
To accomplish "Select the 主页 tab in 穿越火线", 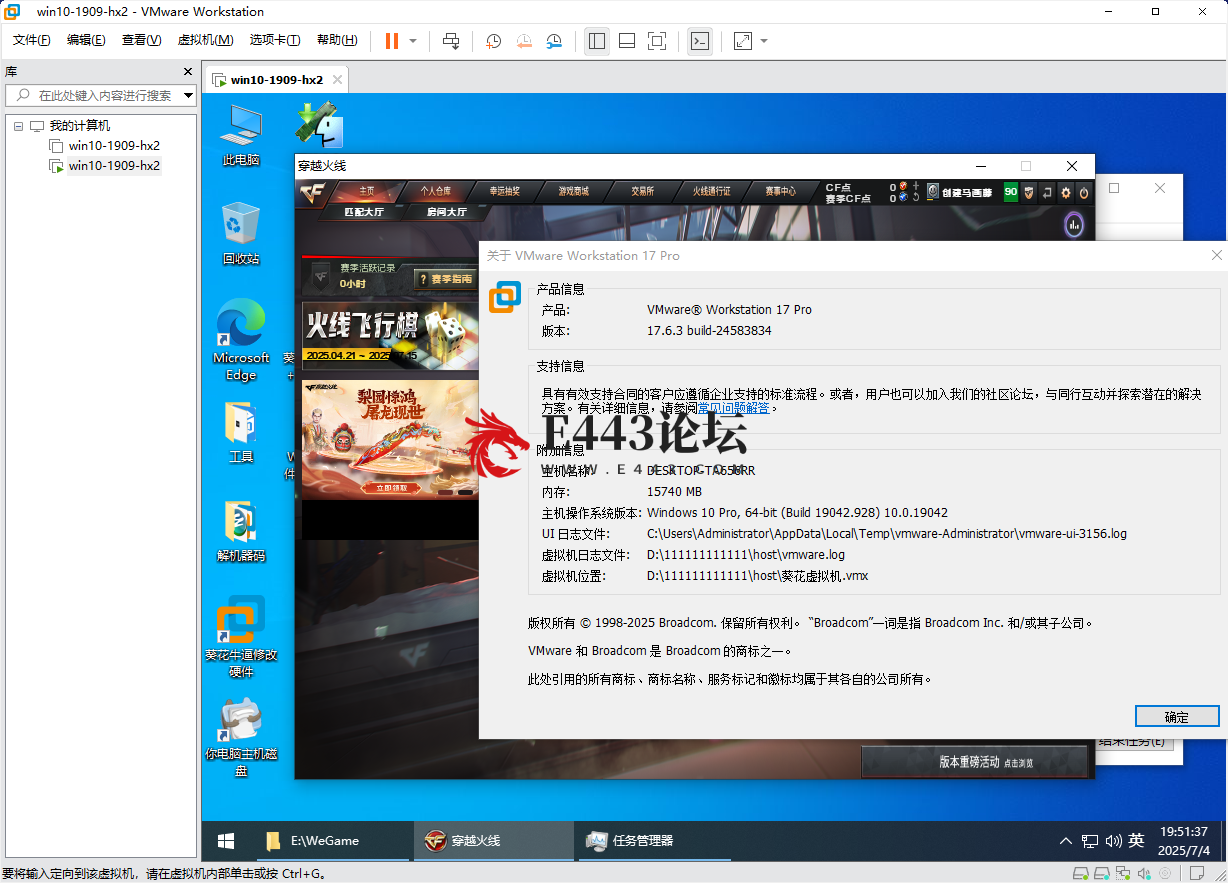I will point(367,191).
